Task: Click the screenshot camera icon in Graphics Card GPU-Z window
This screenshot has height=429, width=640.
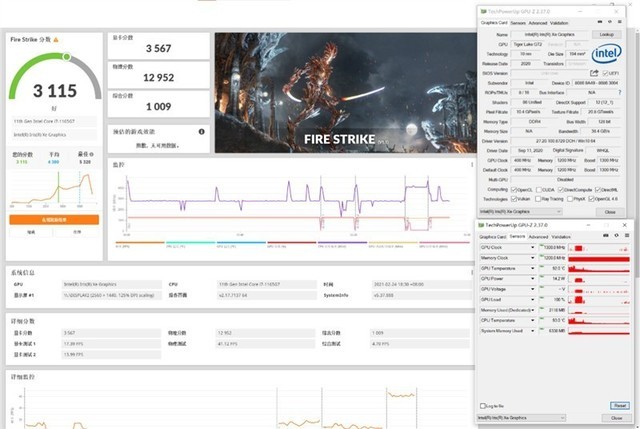Action: 600,22
